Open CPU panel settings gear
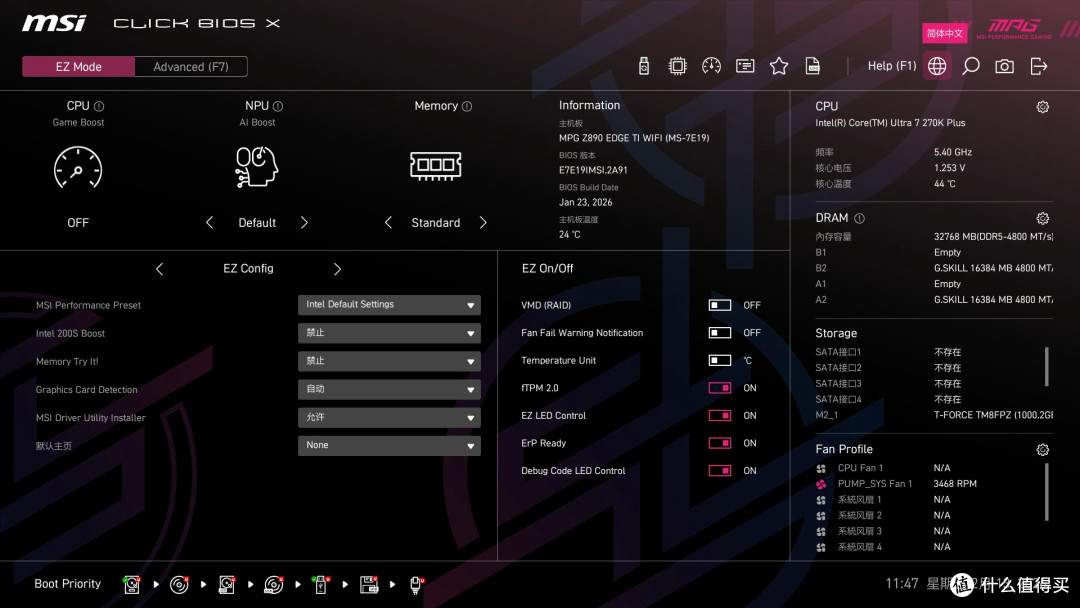Screen dimensions: 1080x608 click(1043, 107)
